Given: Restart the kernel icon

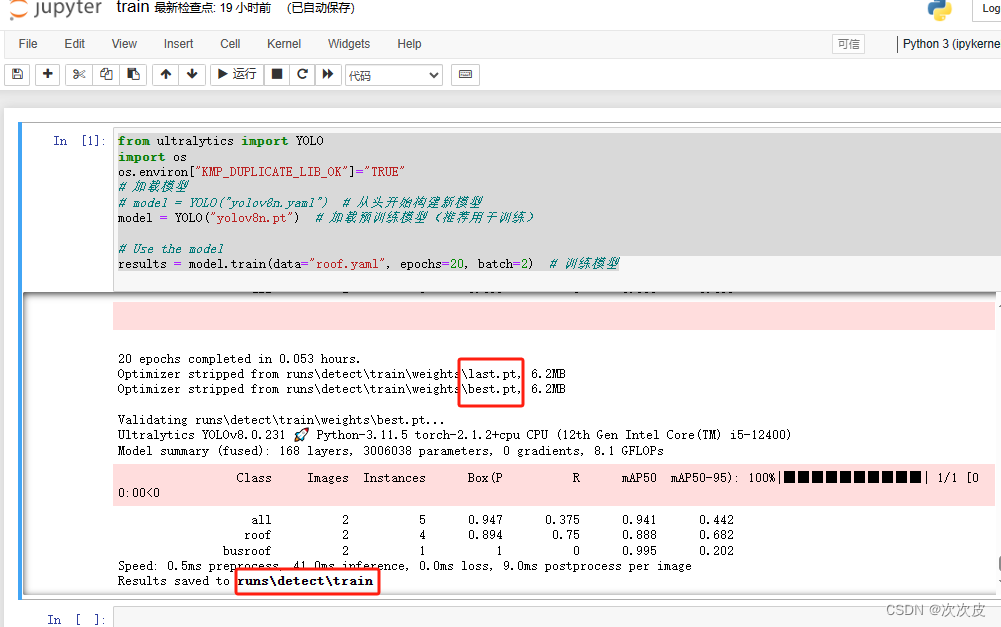Looking at the screenshot, I should 303,75.
